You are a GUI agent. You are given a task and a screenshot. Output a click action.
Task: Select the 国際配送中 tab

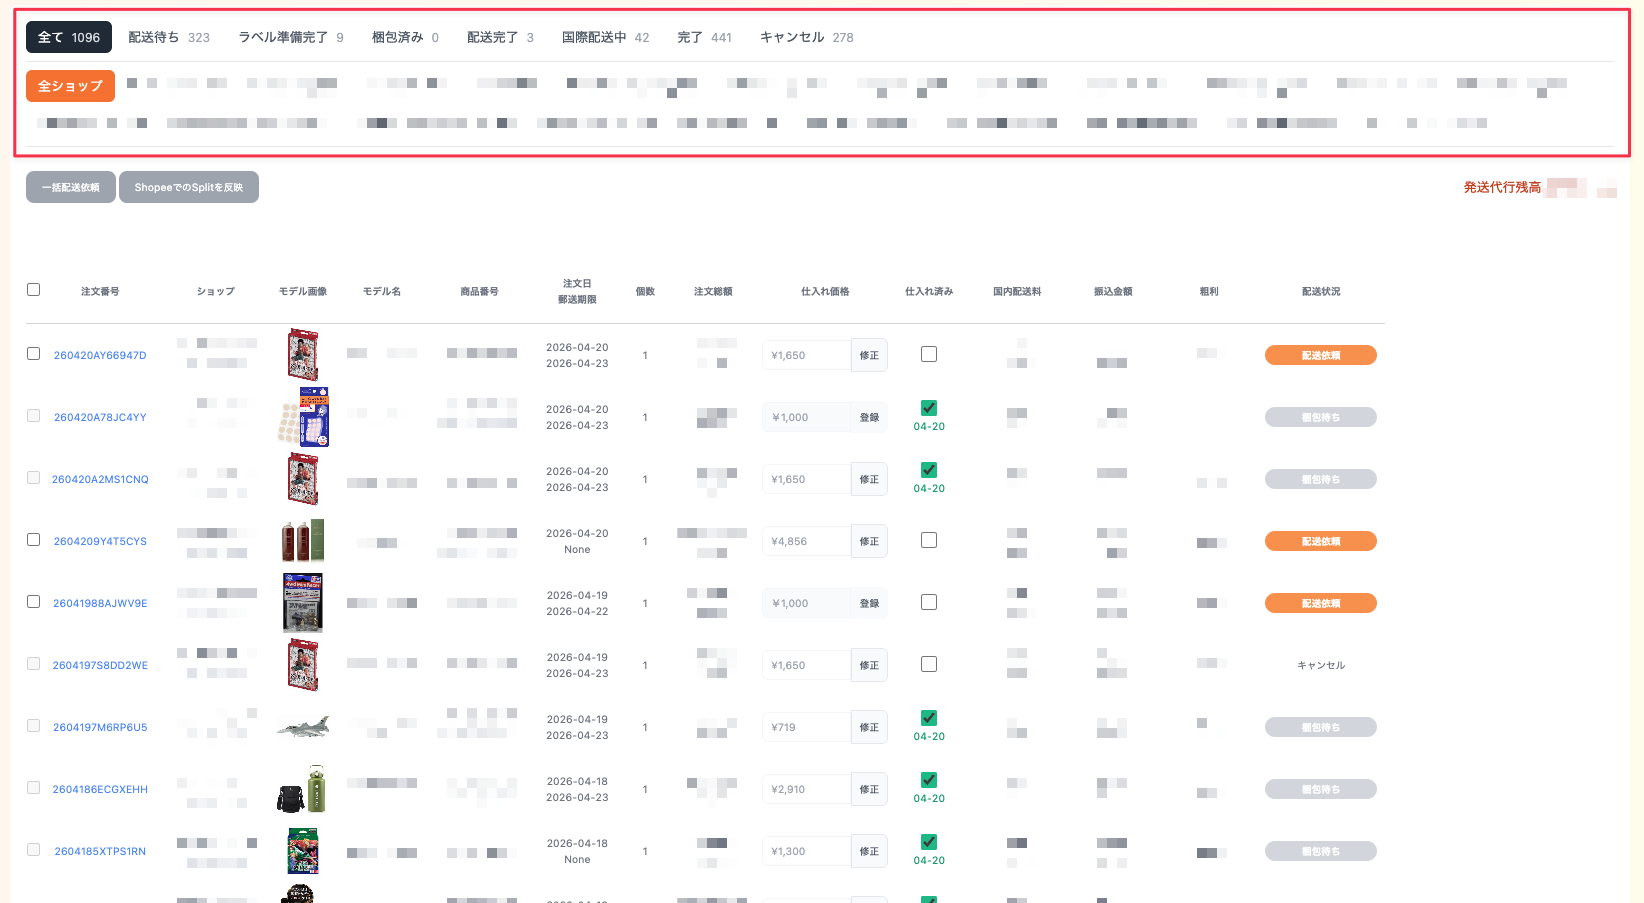point(604,37)
